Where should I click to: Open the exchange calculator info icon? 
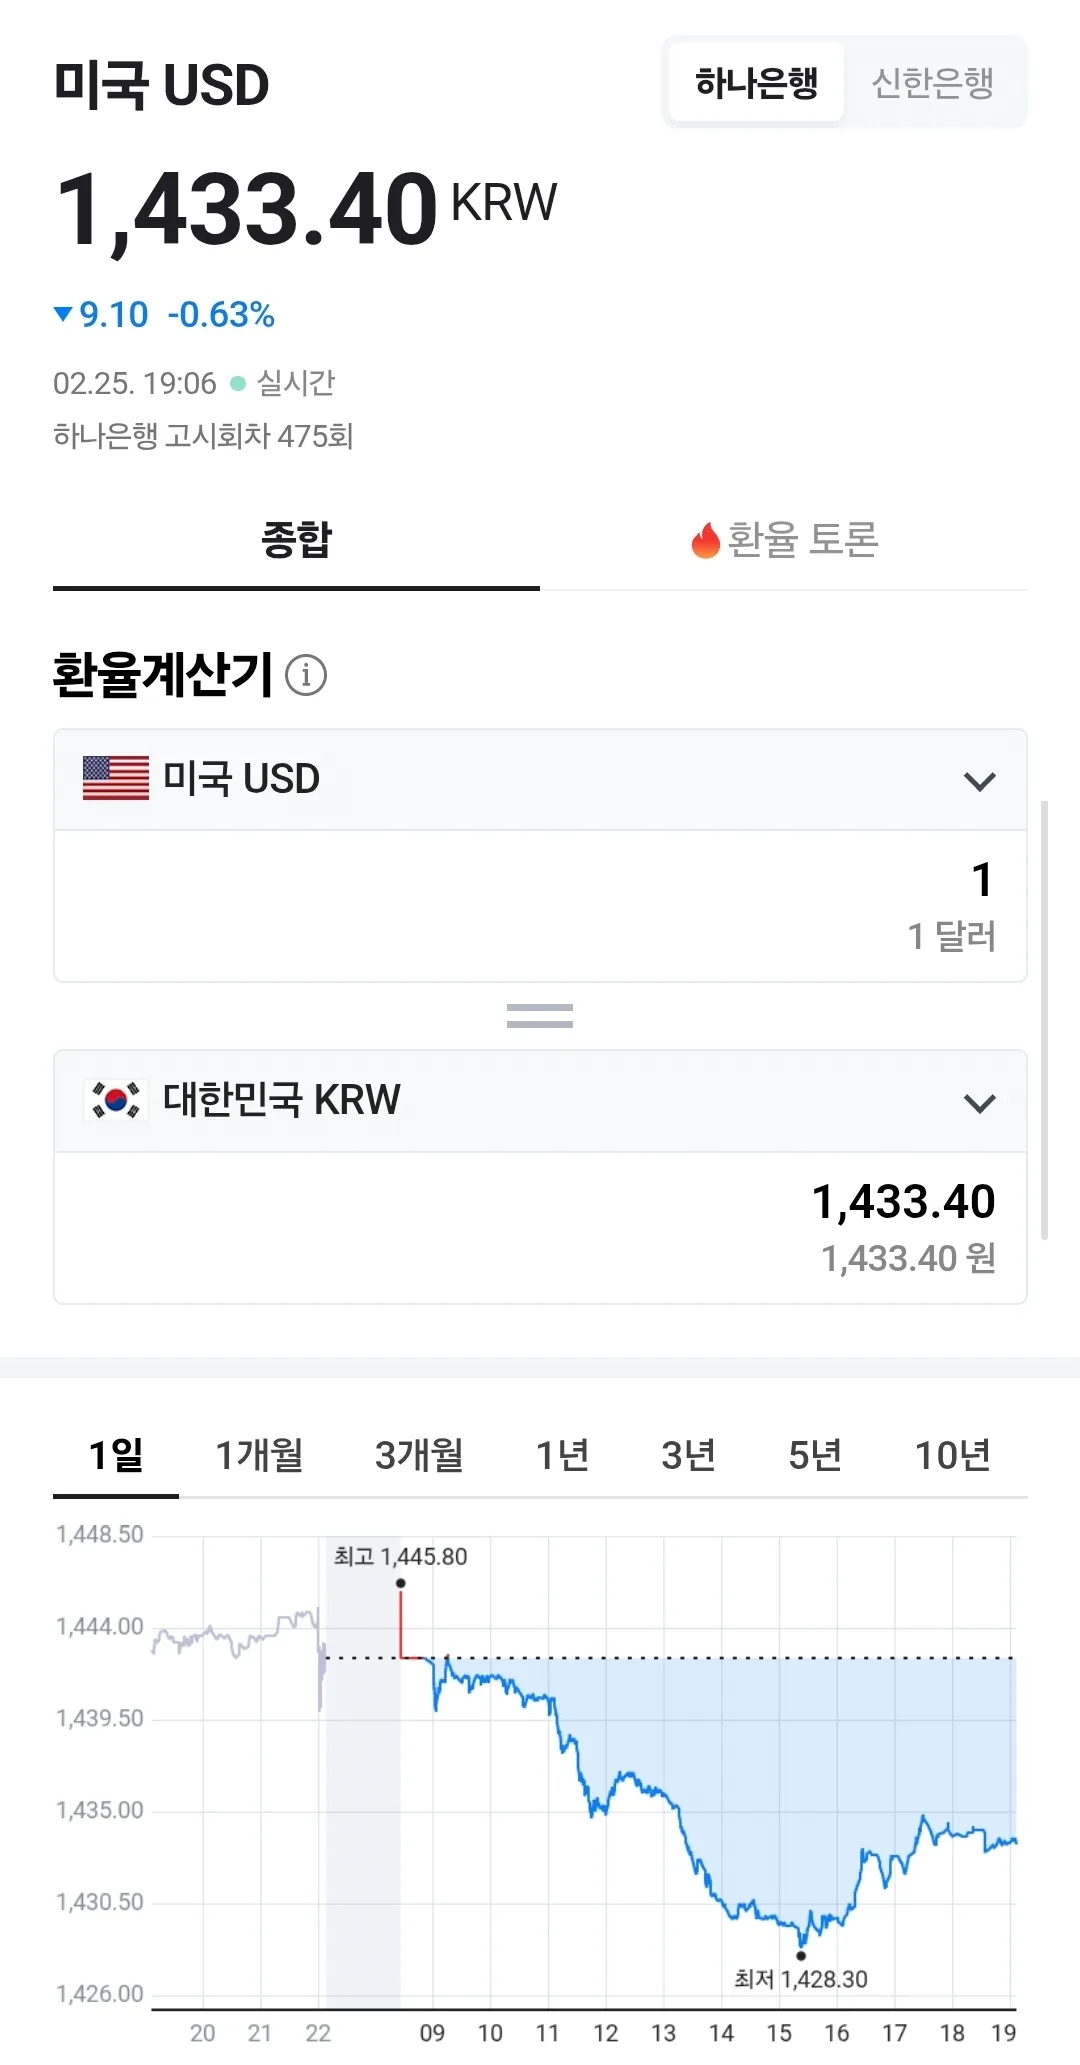point(306,675)
